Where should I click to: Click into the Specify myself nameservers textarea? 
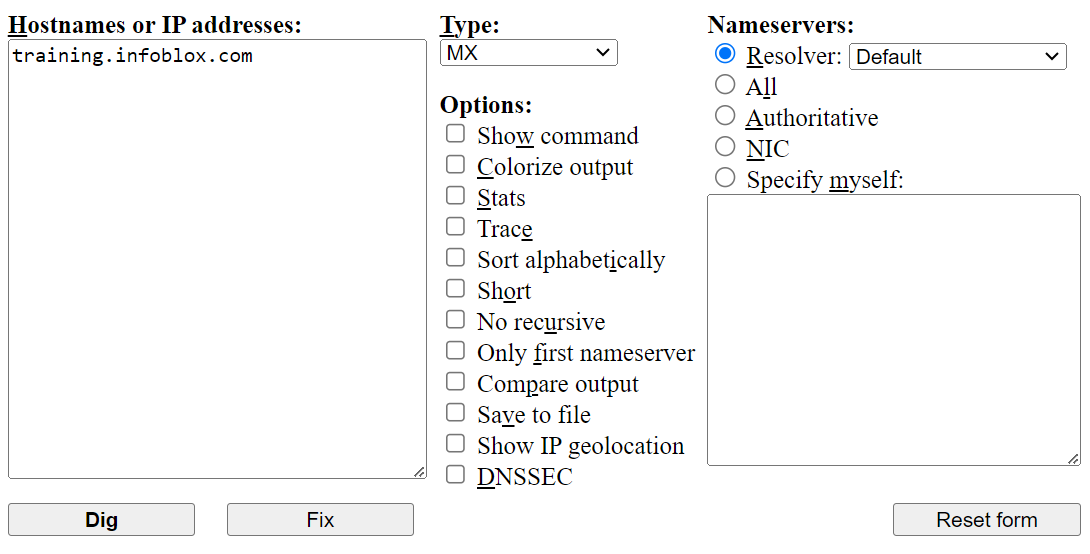tap(893, 330)
